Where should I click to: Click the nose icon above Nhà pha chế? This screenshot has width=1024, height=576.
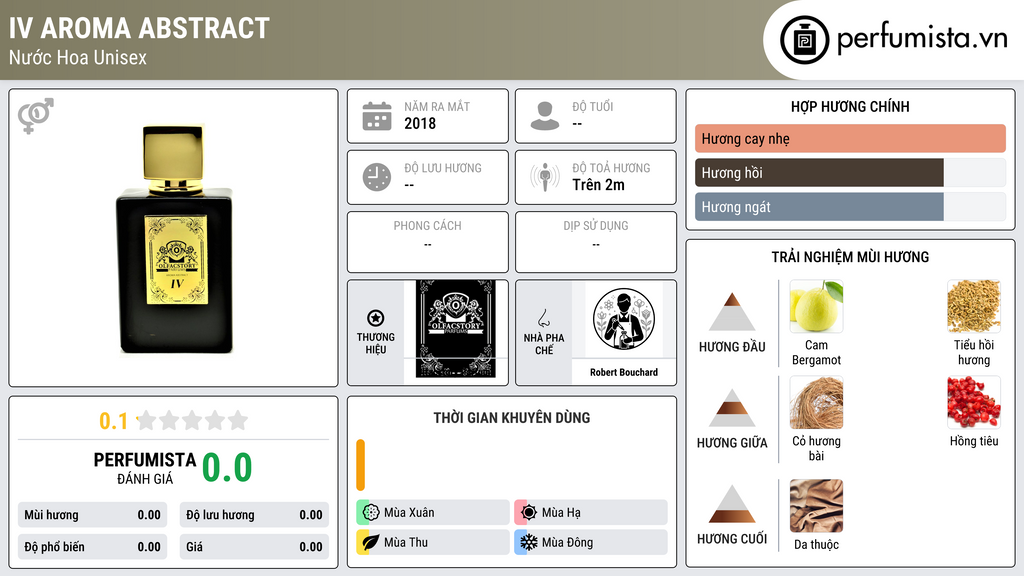[543, 318]
